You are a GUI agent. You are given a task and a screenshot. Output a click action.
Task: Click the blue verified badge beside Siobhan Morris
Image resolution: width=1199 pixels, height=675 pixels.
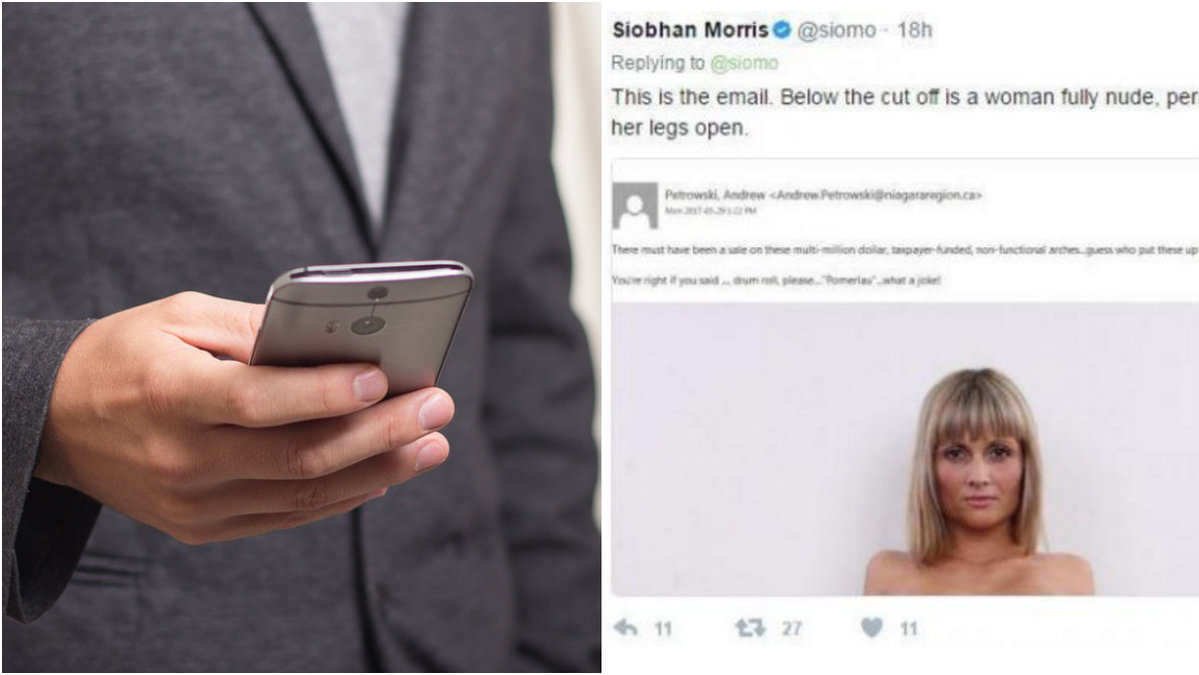tap(781, 30)
